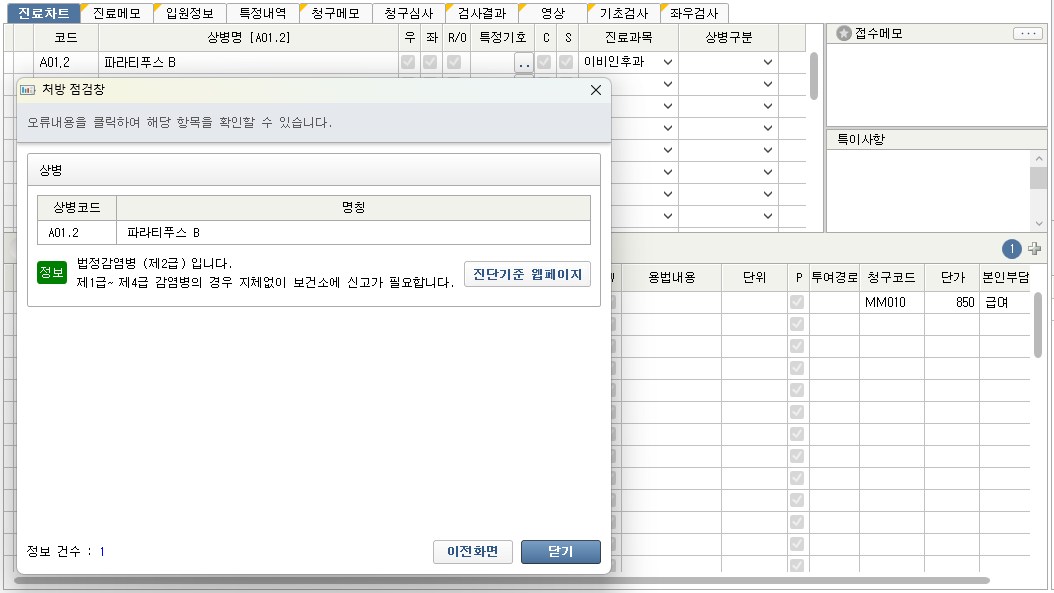The image size is (1054, 593).
Task: Click the plus icon above the prescription grid
Action: (1034, 249)
